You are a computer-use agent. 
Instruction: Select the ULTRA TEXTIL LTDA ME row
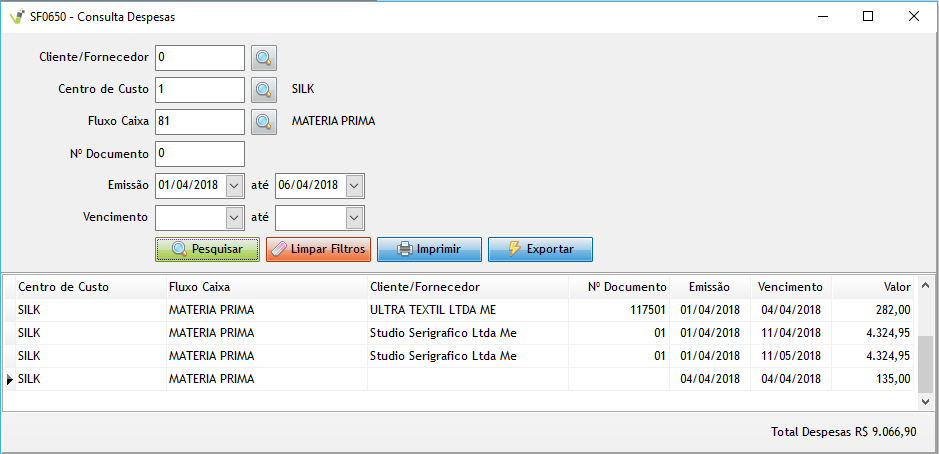pyautogui.click(x=432, y=310)
